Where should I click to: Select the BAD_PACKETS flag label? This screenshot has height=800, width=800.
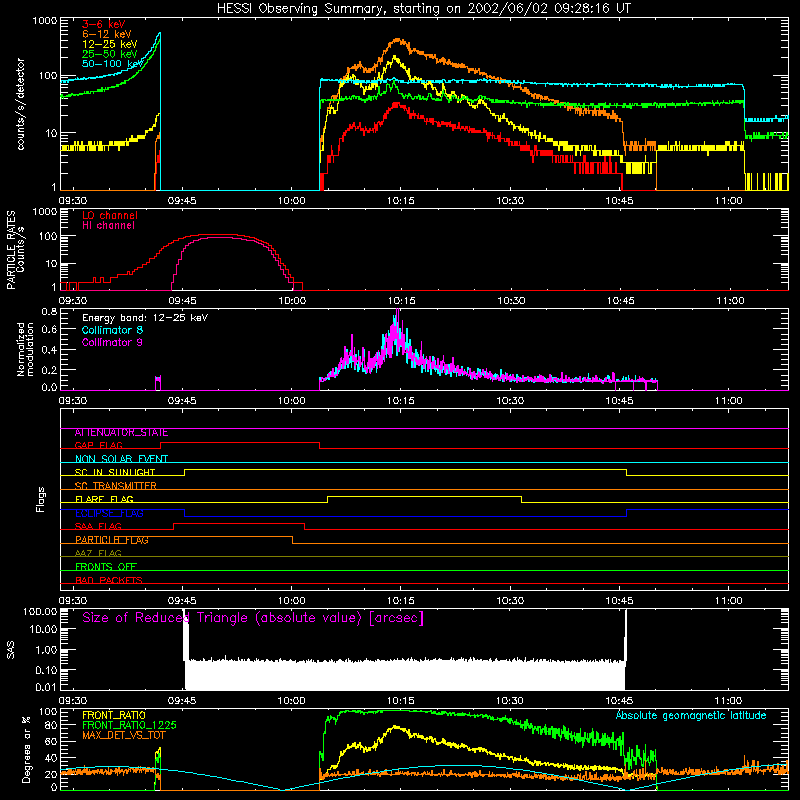[x=109, y=581]
